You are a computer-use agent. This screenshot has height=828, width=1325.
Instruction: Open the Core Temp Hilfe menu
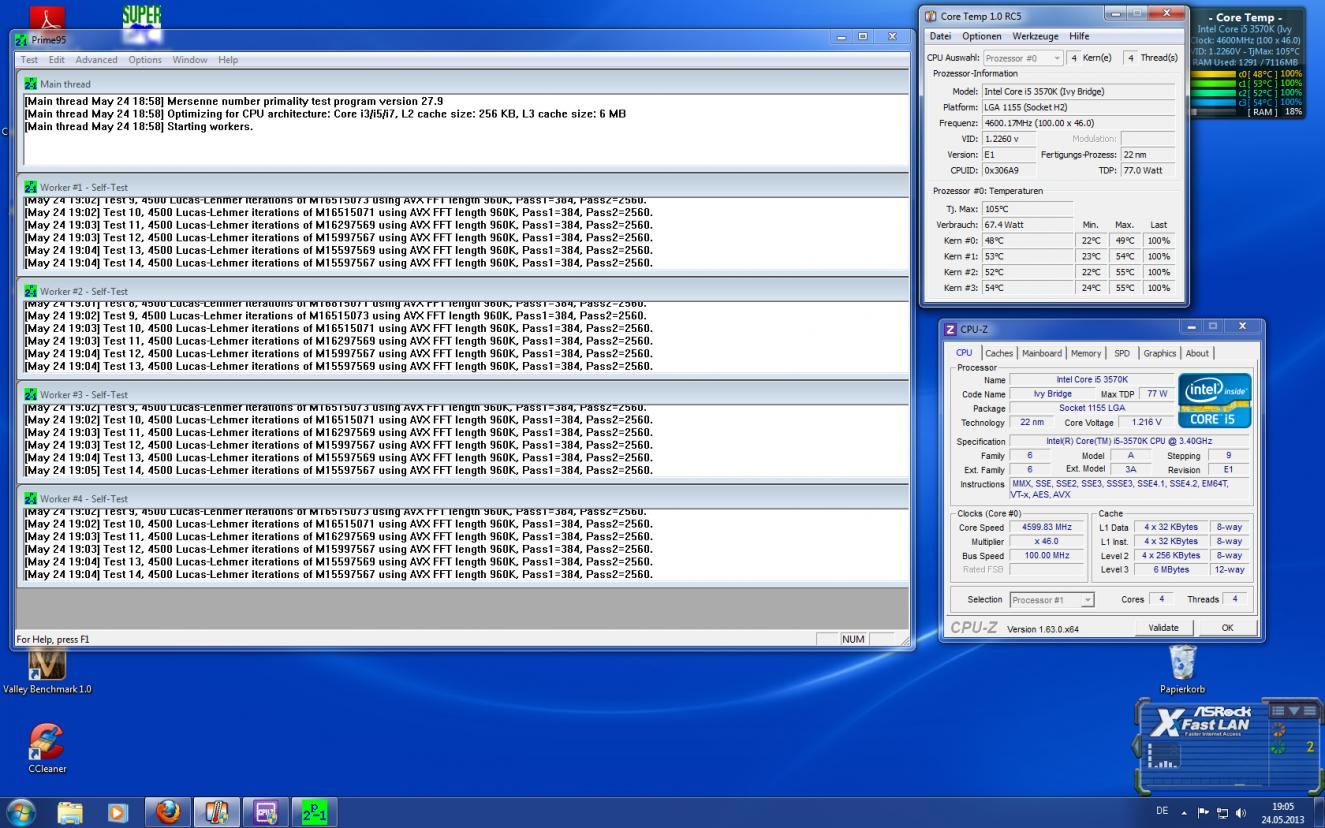[x=1079, y=36]
